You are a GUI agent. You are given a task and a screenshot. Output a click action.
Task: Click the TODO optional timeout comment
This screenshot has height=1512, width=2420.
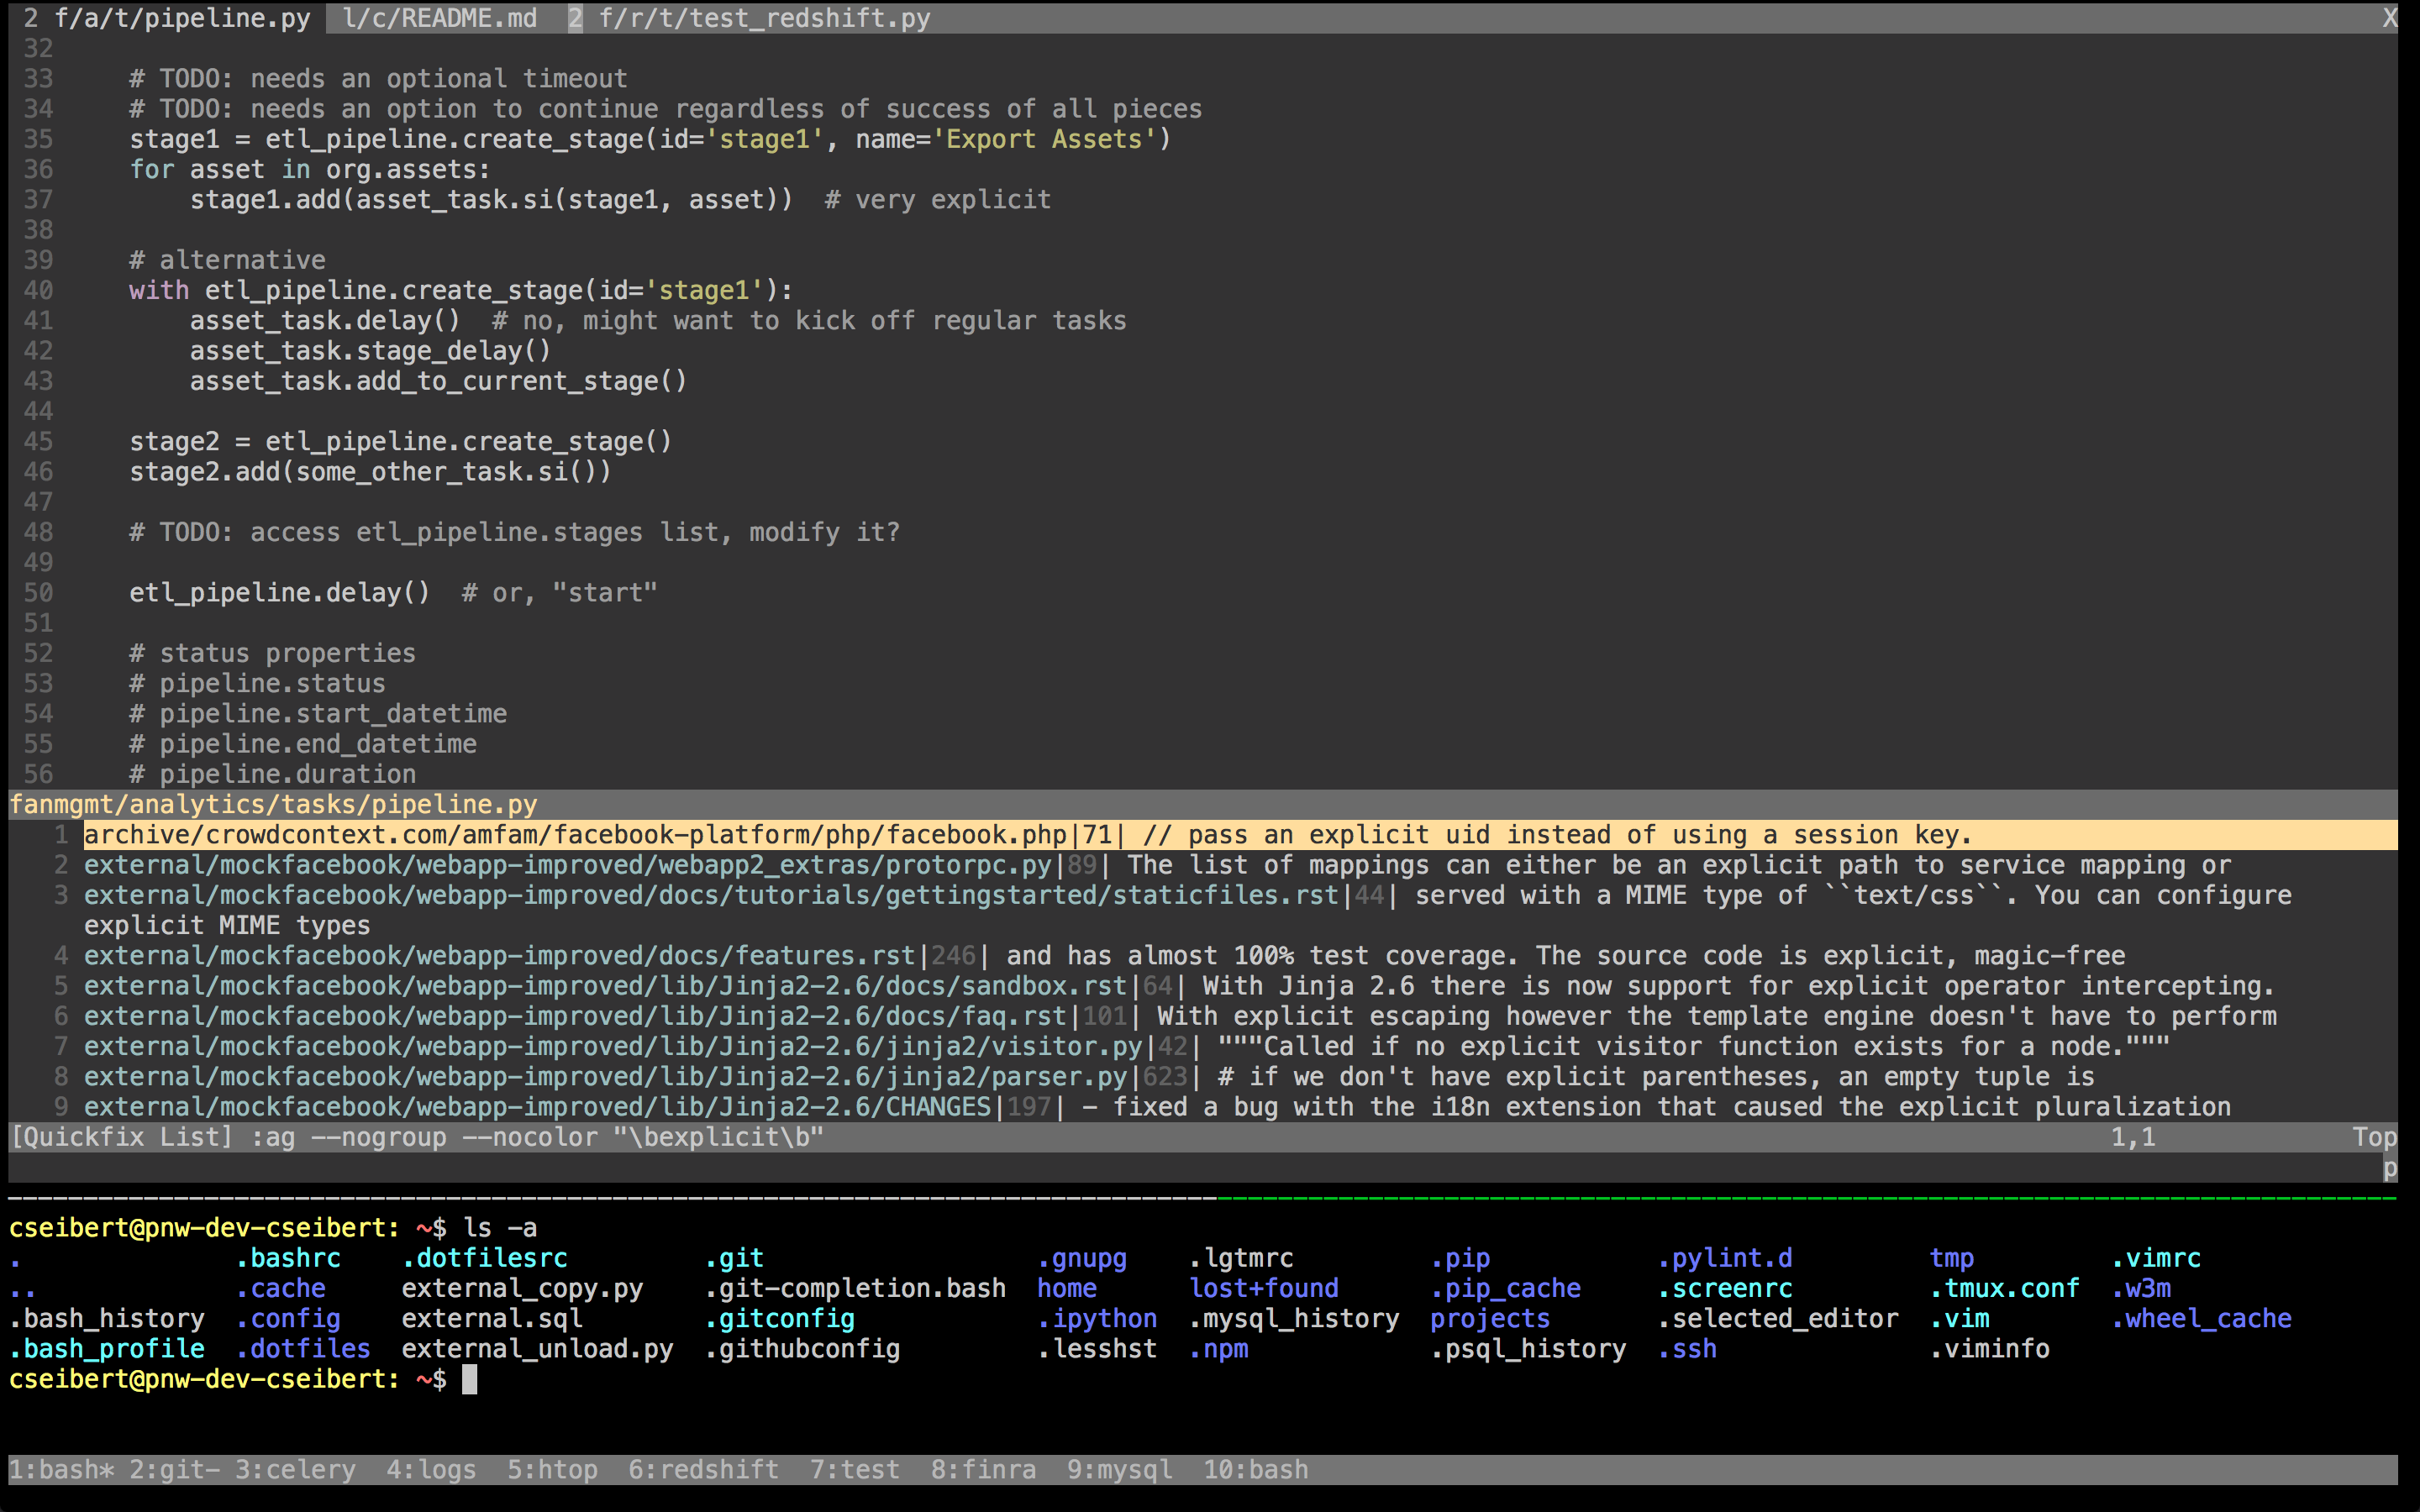378,79
